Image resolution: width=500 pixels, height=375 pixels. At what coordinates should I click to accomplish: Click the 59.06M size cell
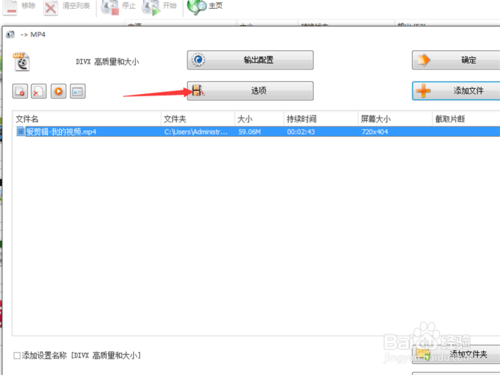tap(249, 132)
